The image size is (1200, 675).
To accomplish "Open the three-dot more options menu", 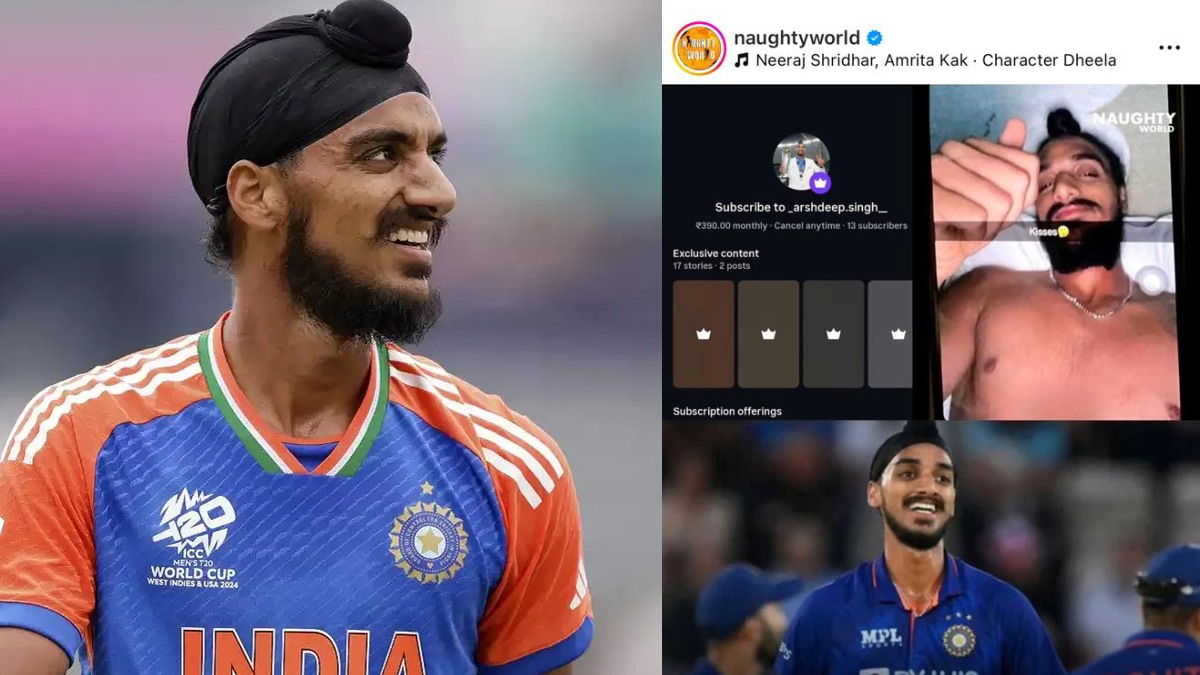I will point(1169,47).
